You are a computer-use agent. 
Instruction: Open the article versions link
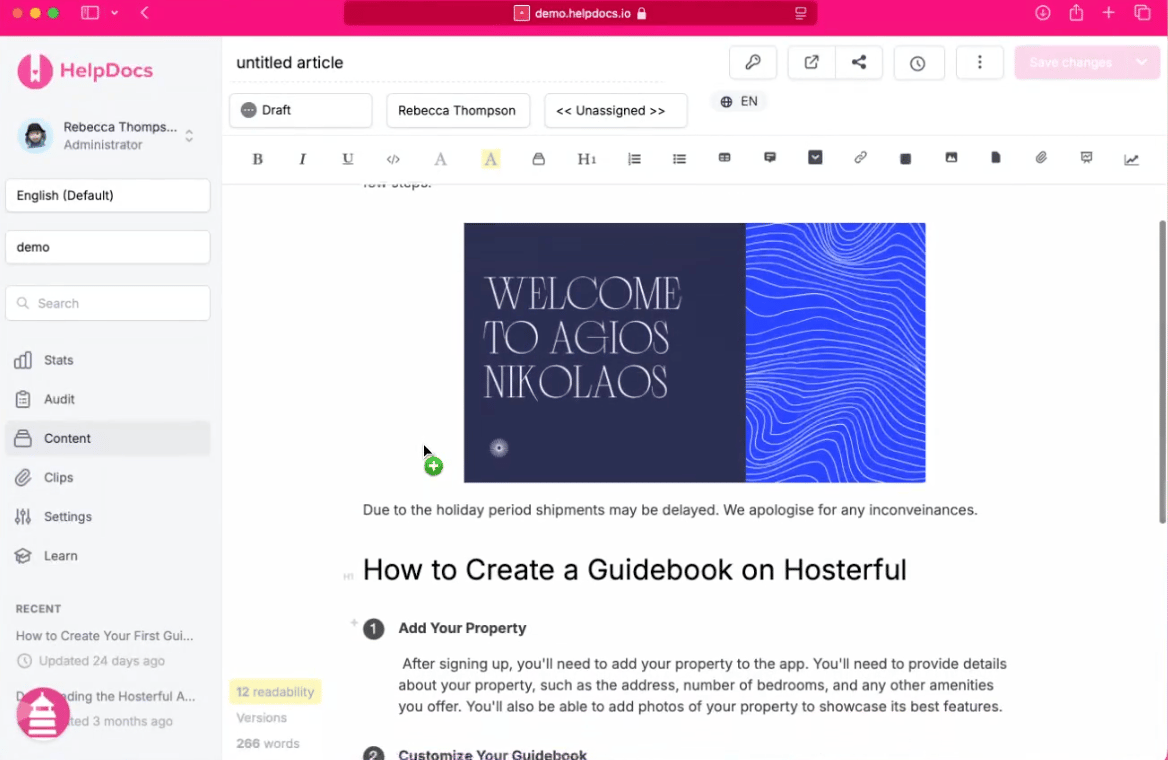(261, 717)
